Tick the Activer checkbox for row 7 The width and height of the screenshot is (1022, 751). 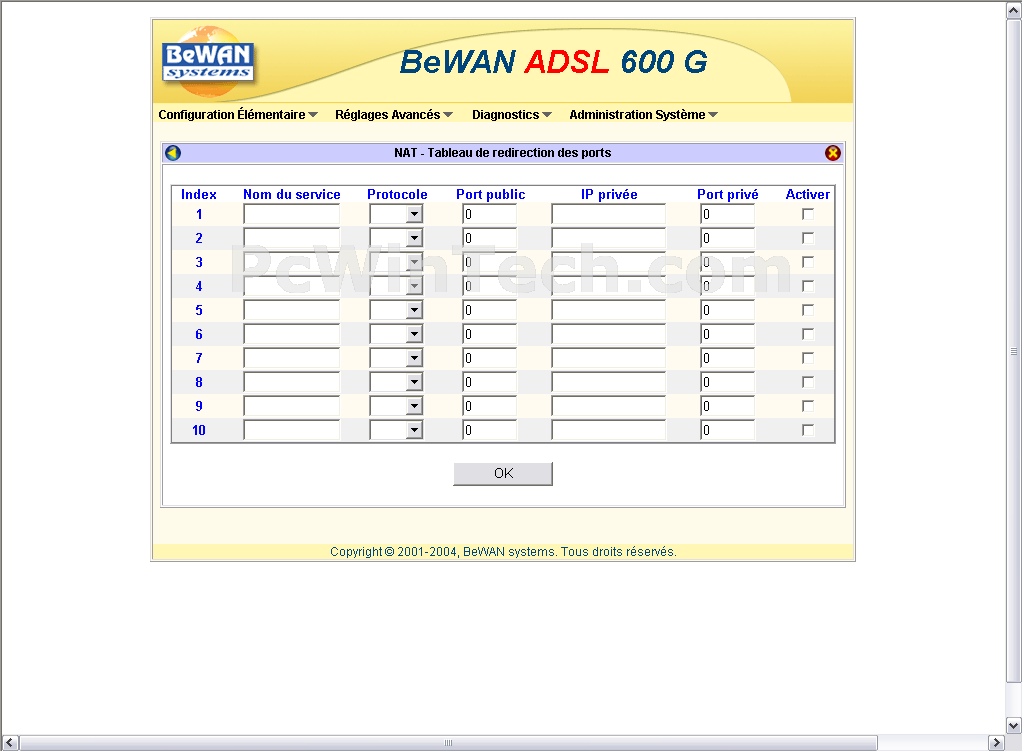808,358
